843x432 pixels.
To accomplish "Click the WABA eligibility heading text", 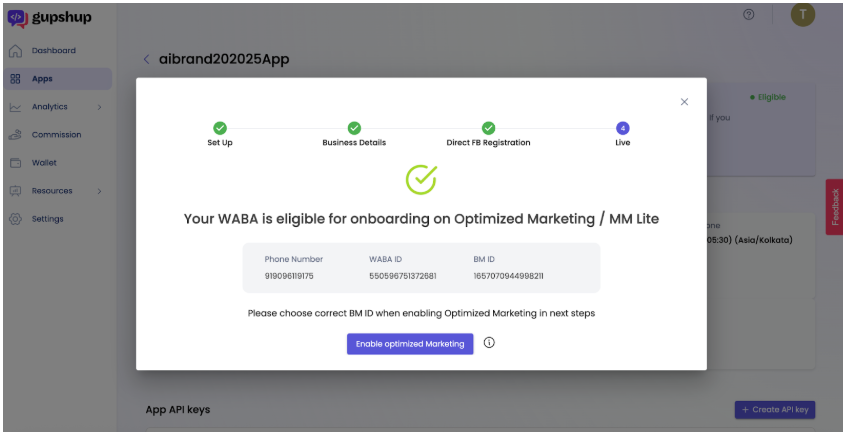I will click(x=421, y=219).
